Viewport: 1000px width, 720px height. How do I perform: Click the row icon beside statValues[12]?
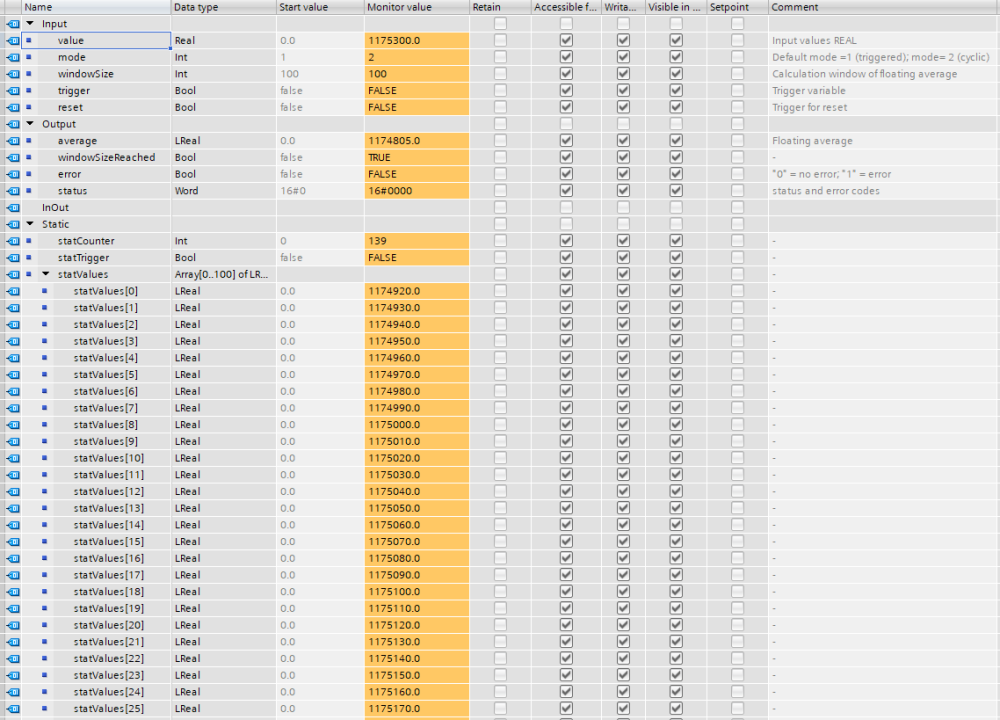click(13, 491)
